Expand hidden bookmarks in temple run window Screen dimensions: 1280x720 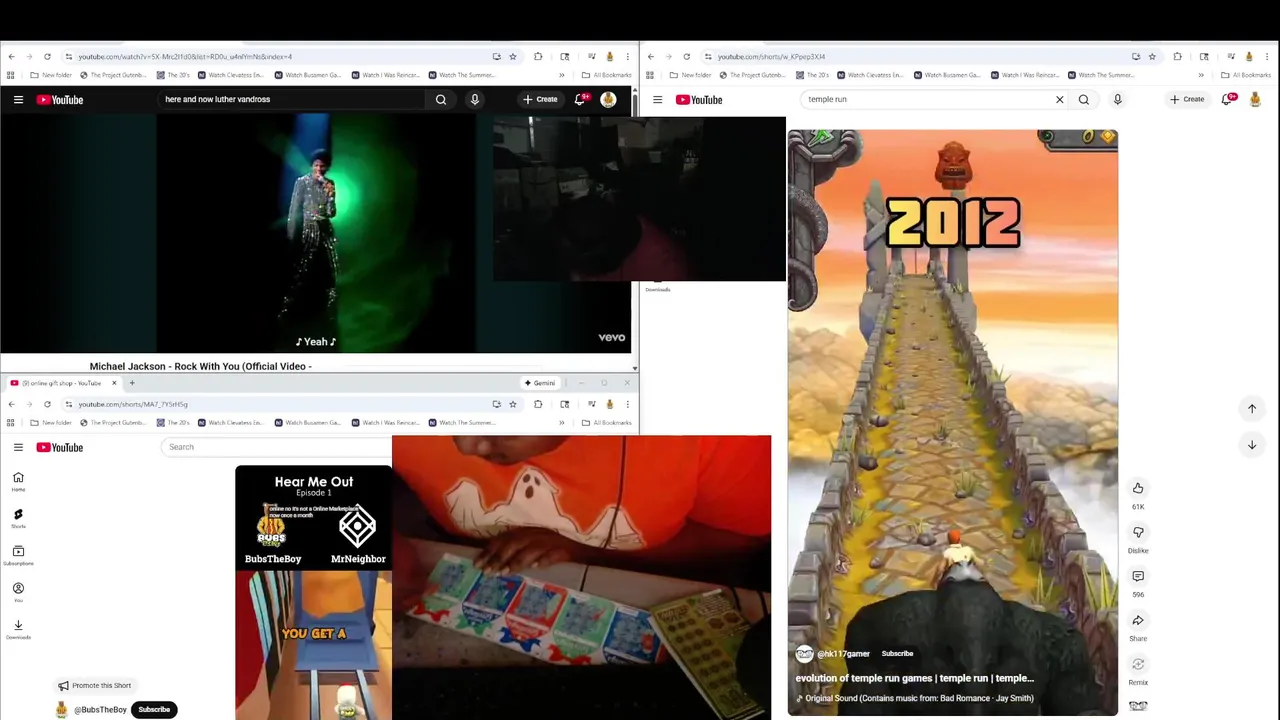click(1201, 75)
